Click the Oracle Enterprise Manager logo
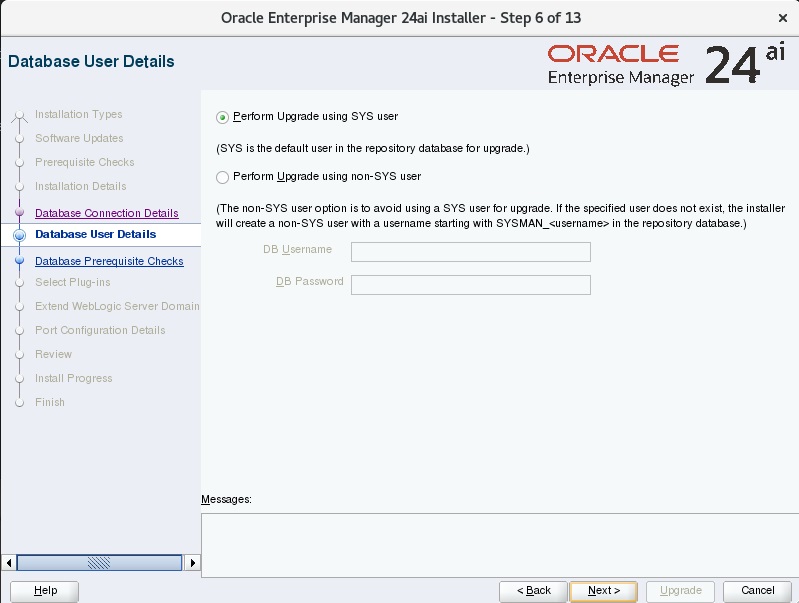799x603 pixels. 666,65
